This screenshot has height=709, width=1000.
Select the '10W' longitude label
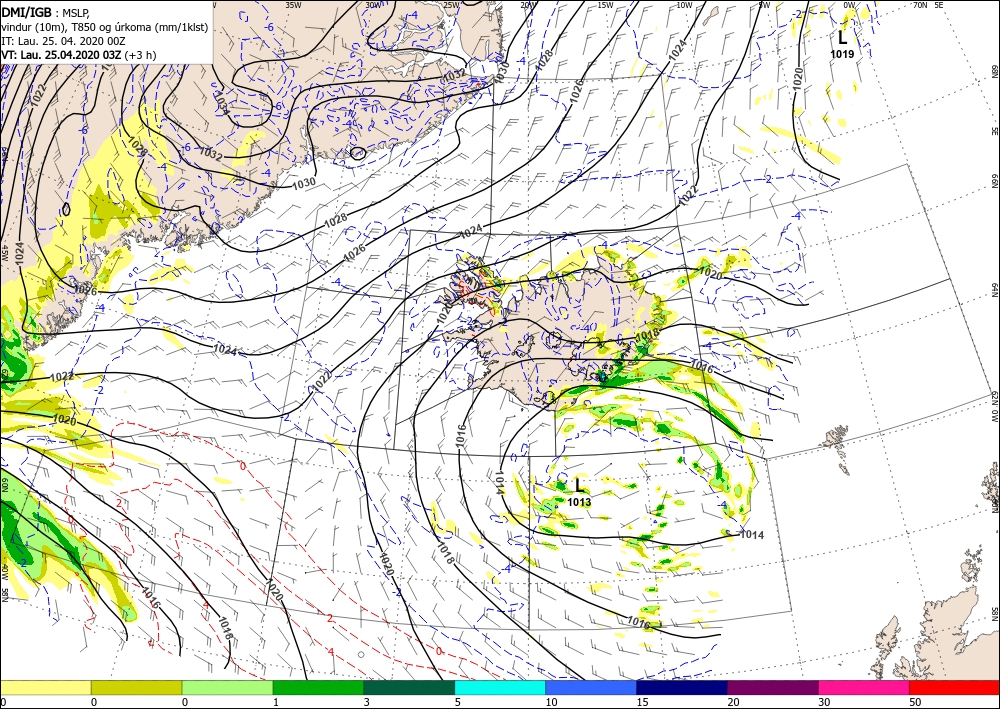[x=684, y=5]
